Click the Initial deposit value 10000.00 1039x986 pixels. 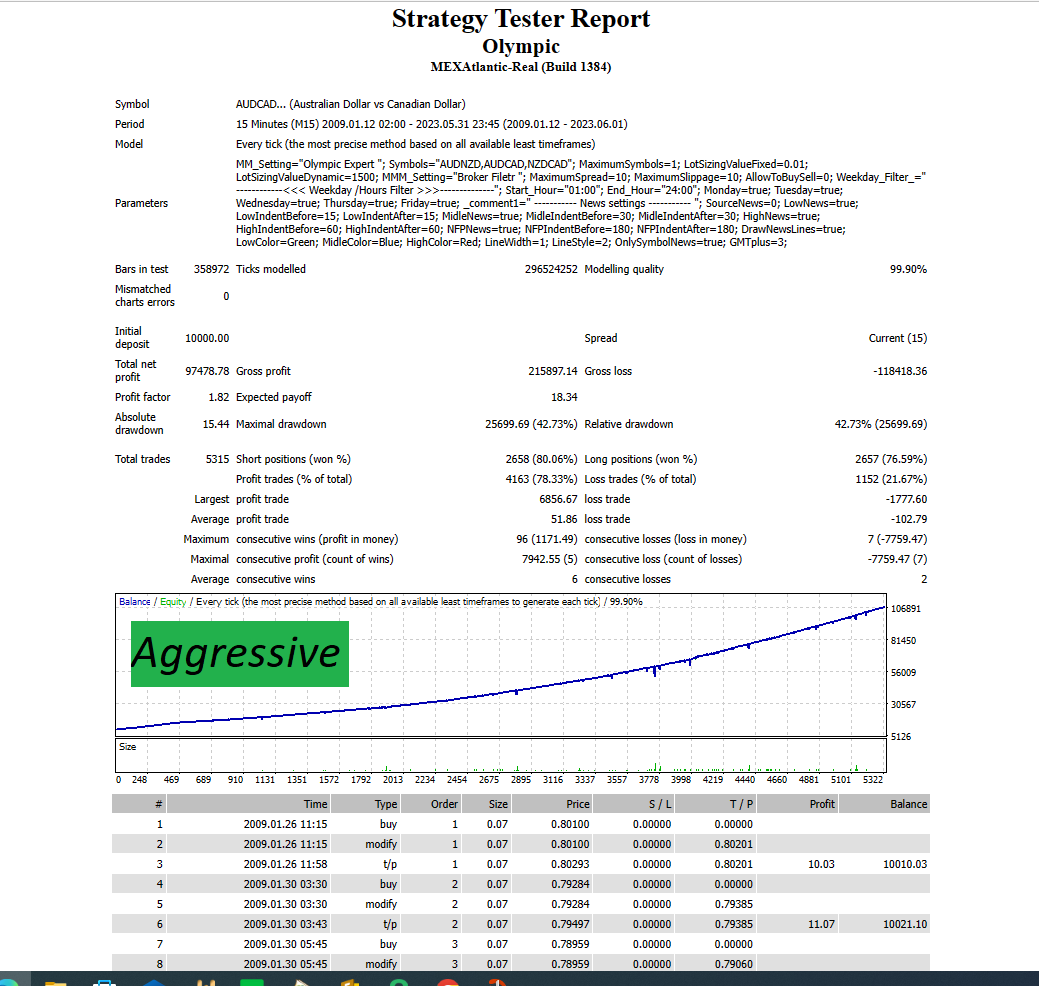207,338
